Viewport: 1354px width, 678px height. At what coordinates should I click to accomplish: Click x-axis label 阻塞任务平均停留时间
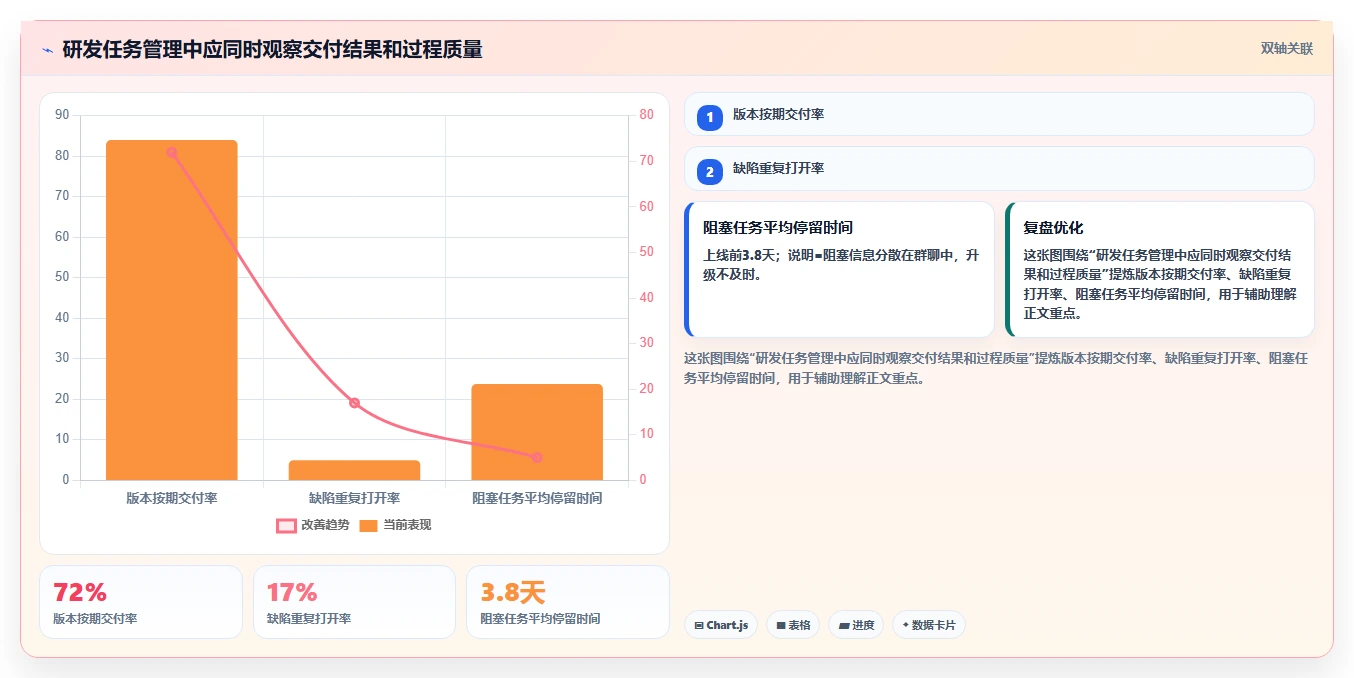[537, 498]
